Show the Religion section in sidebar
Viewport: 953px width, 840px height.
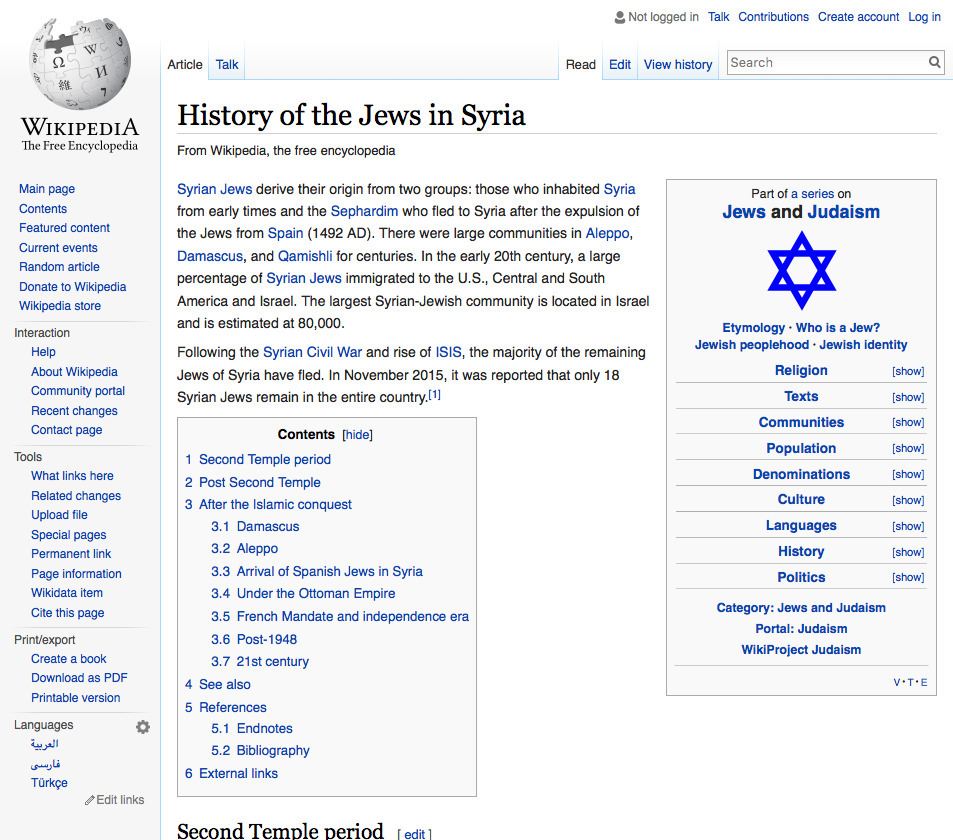(x=907, y=371)
